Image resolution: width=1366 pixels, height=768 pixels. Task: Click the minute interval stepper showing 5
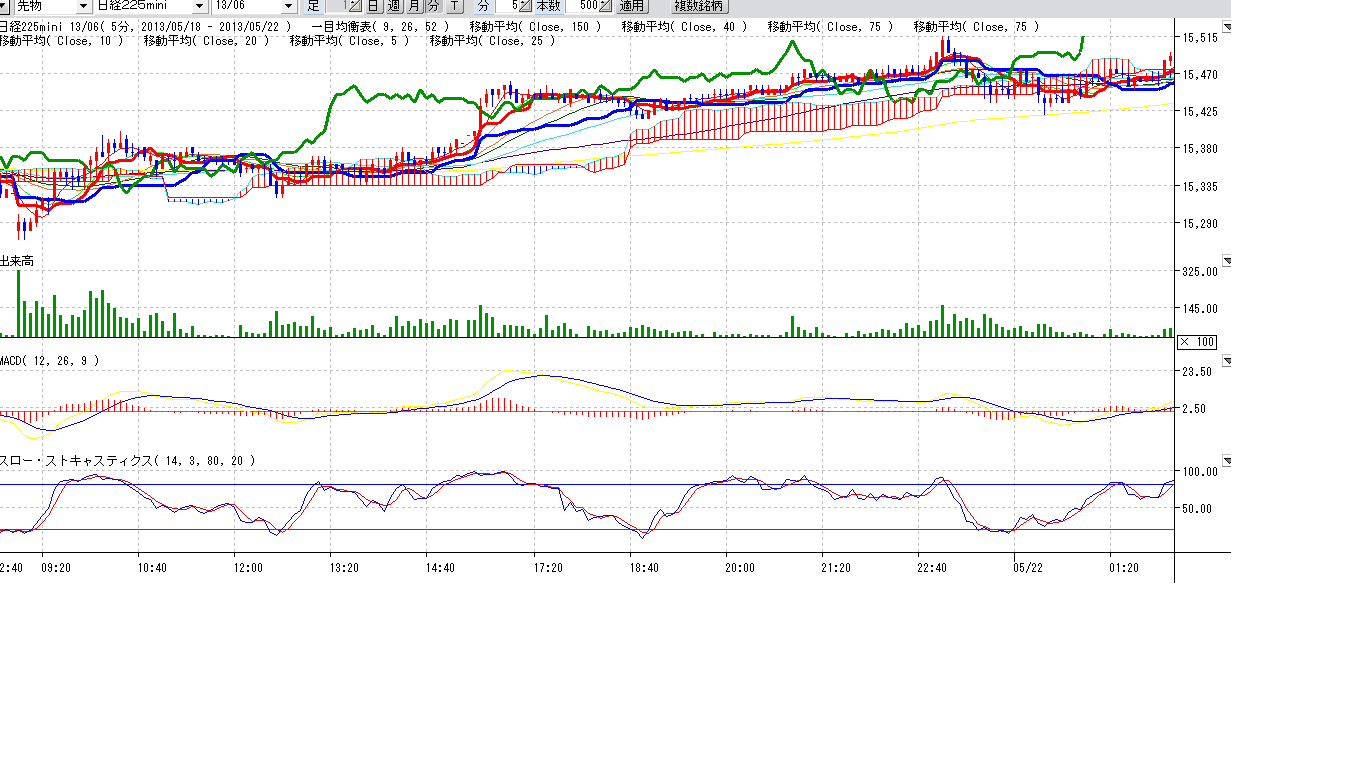point(525,6)
